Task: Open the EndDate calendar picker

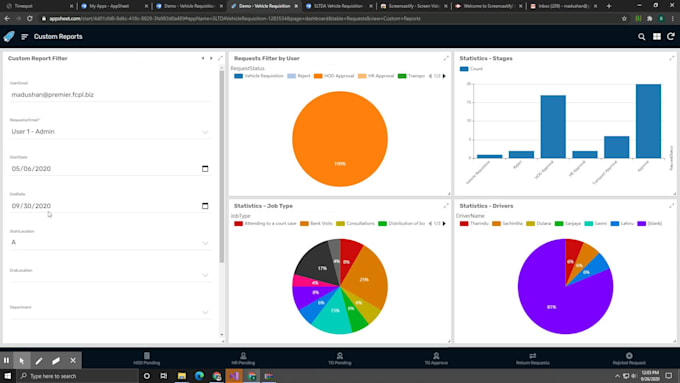Action: point(205,206)
